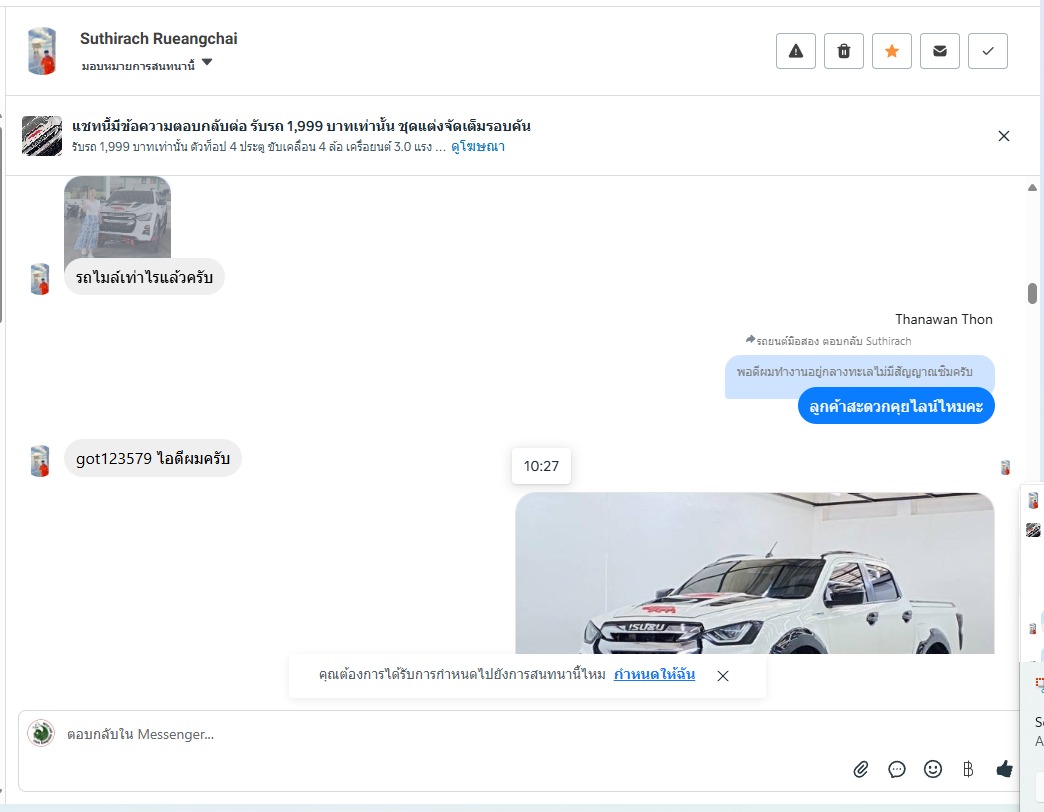
Task: Open the assign conversation dropdown arrow
Action: pos(207,63)
